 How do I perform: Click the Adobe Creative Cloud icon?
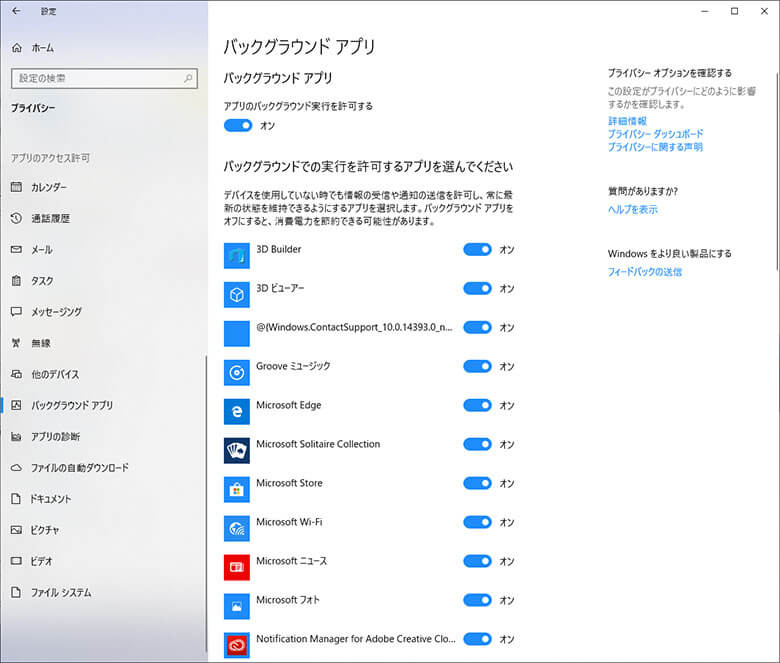pyautogui.click(x=237, y=645)
